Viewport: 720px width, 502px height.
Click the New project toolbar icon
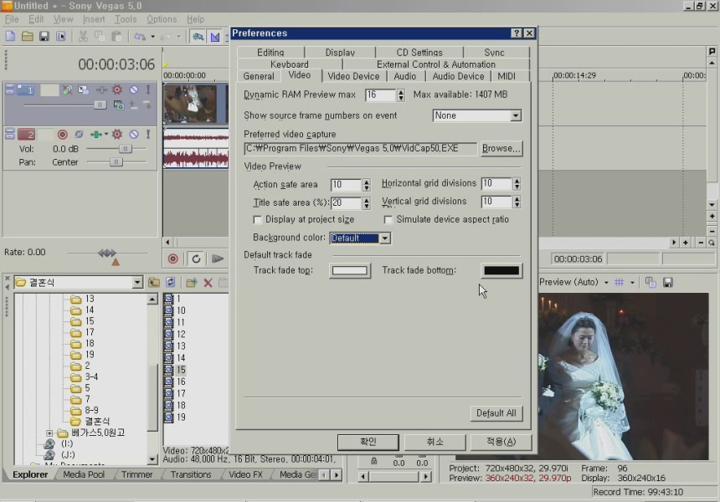pyautogui.click(x=10, y=36)
